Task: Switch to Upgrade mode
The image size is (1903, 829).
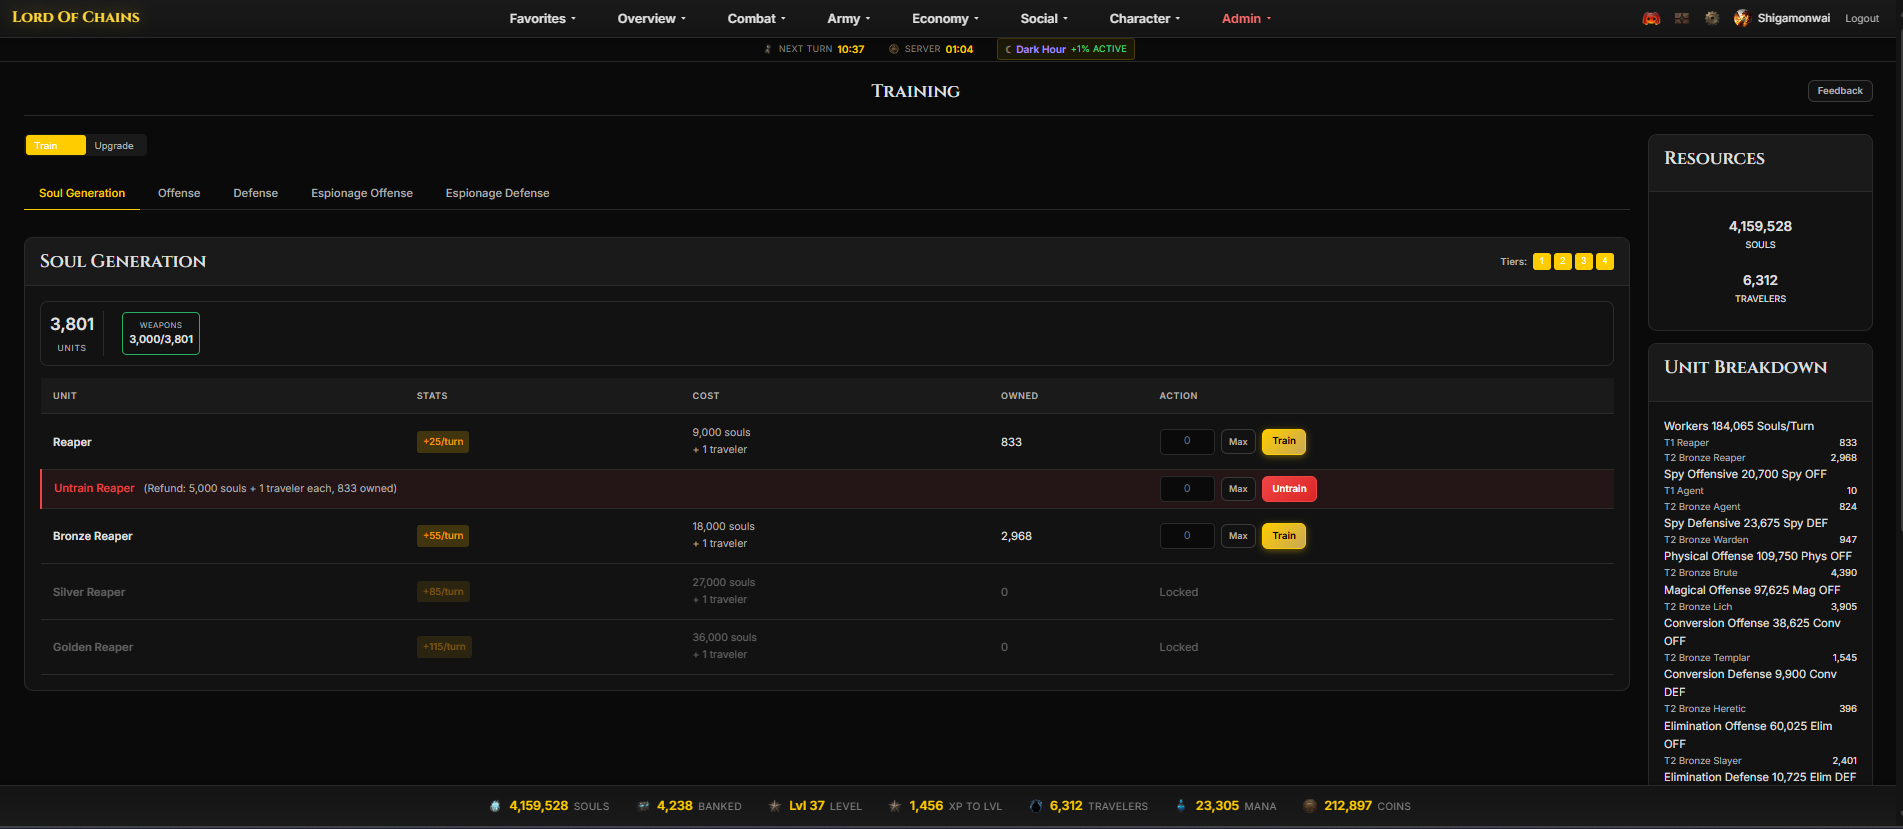Action: point(114,146)
